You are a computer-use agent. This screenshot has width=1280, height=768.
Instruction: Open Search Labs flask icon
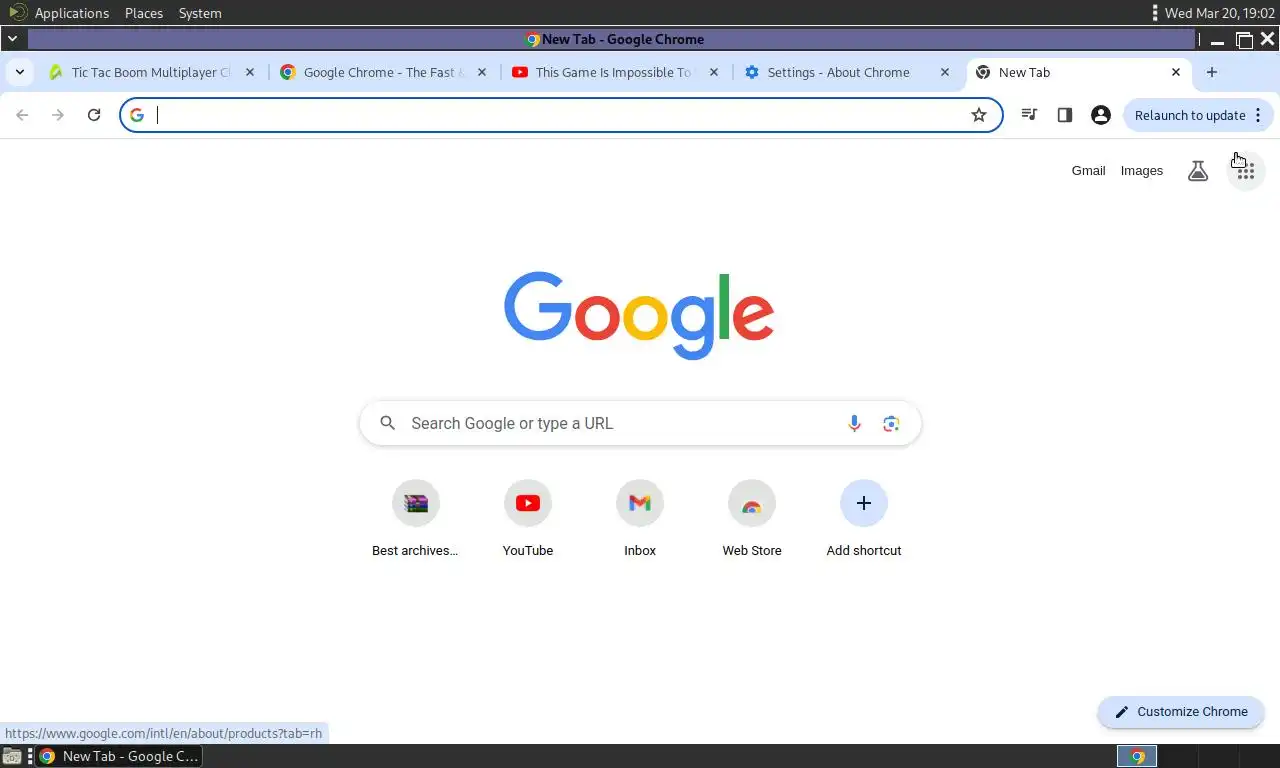pyautogui.click(x=1198, y=171)
